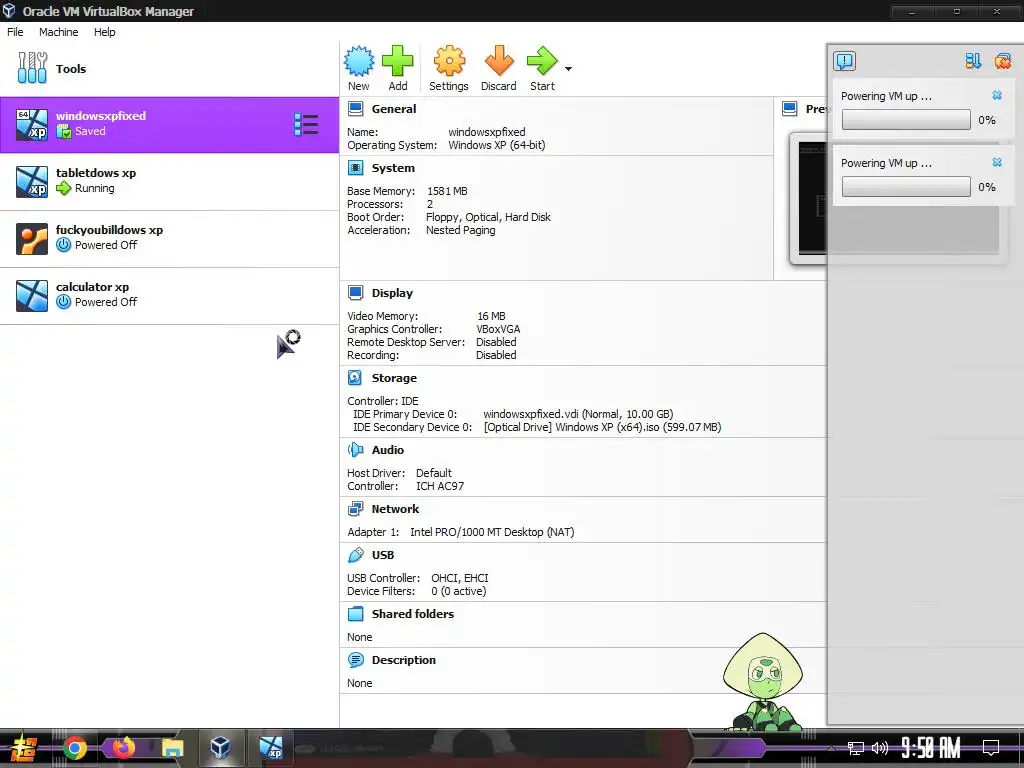Select the windowsxpfixed machine entry
This screenshot has width=1024, height=768.
click(x=169, y=125)
